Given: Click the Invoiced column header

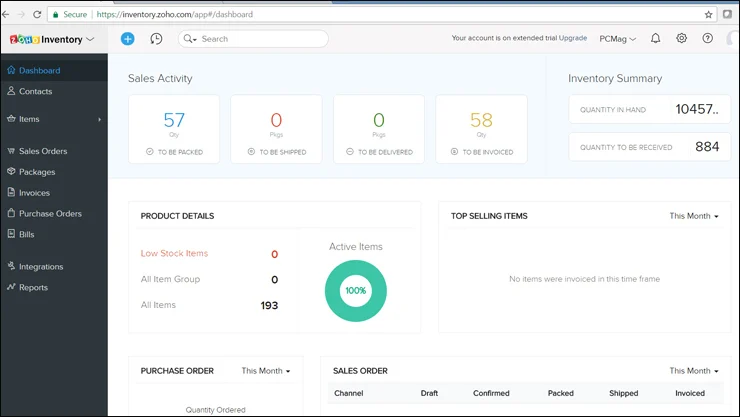Looking at the screenshot, I should point(690,393).
